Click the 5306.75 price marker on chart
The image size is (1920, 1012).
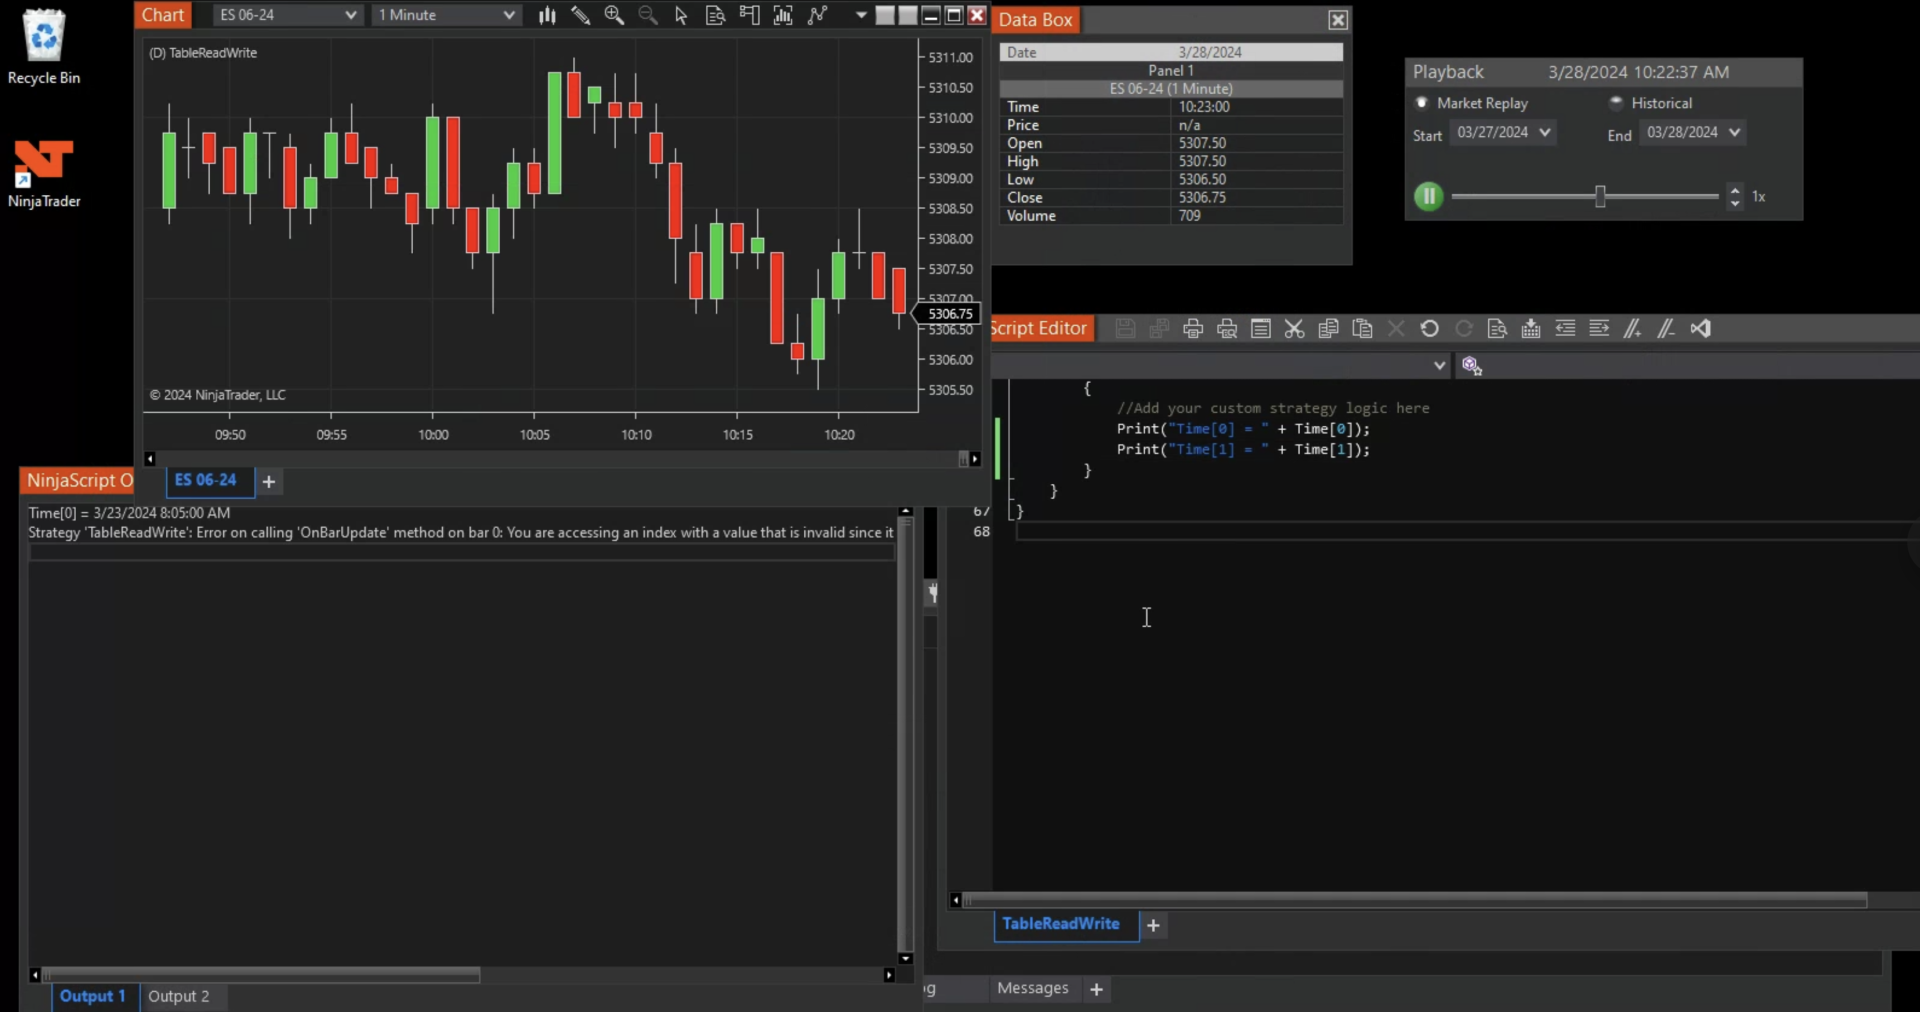[x=947, y=314]
